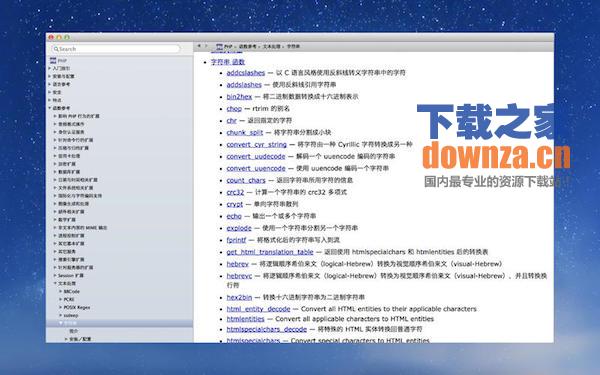Select 身份认证服务 tree row
Image resolution: width=600 pixels, height=375 pixels.
coord(71,132)
